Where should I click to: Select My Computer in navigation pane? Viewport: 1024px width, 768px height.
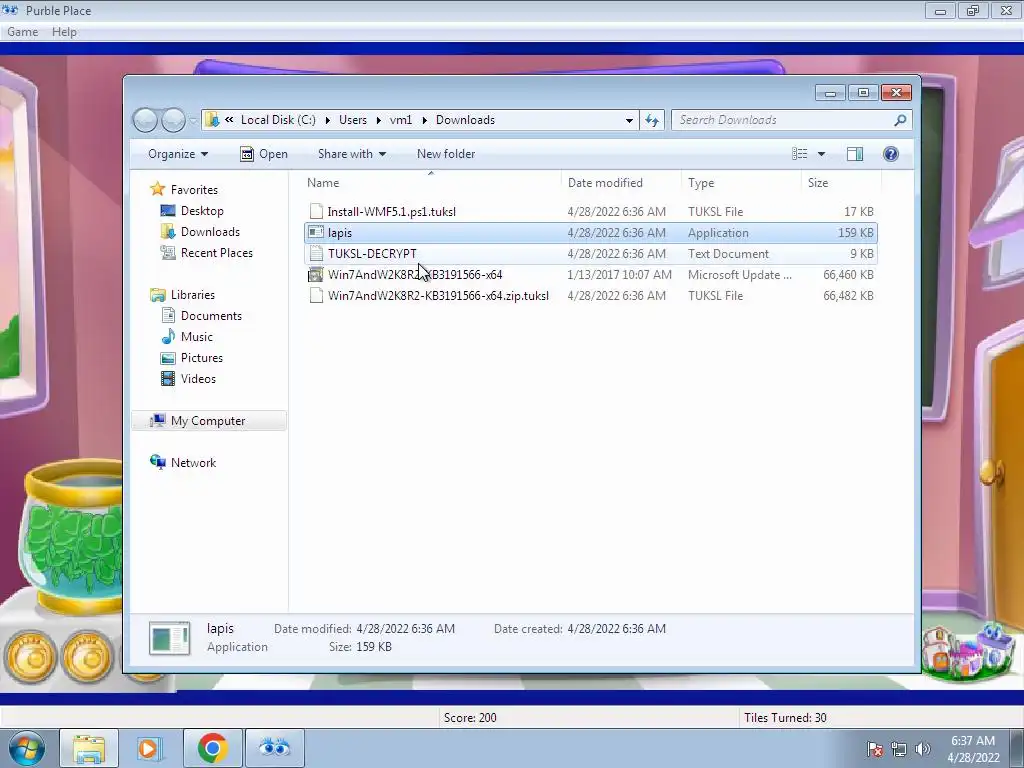(208, 421)
